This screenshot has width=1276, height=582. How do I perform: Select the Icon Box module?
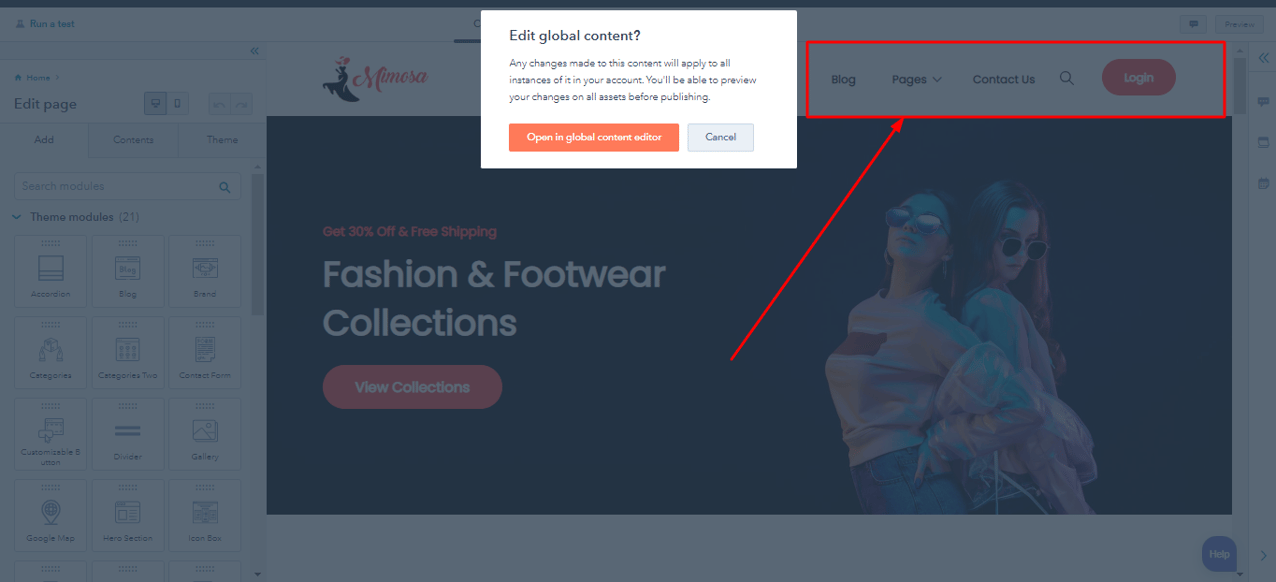(205, 516)
